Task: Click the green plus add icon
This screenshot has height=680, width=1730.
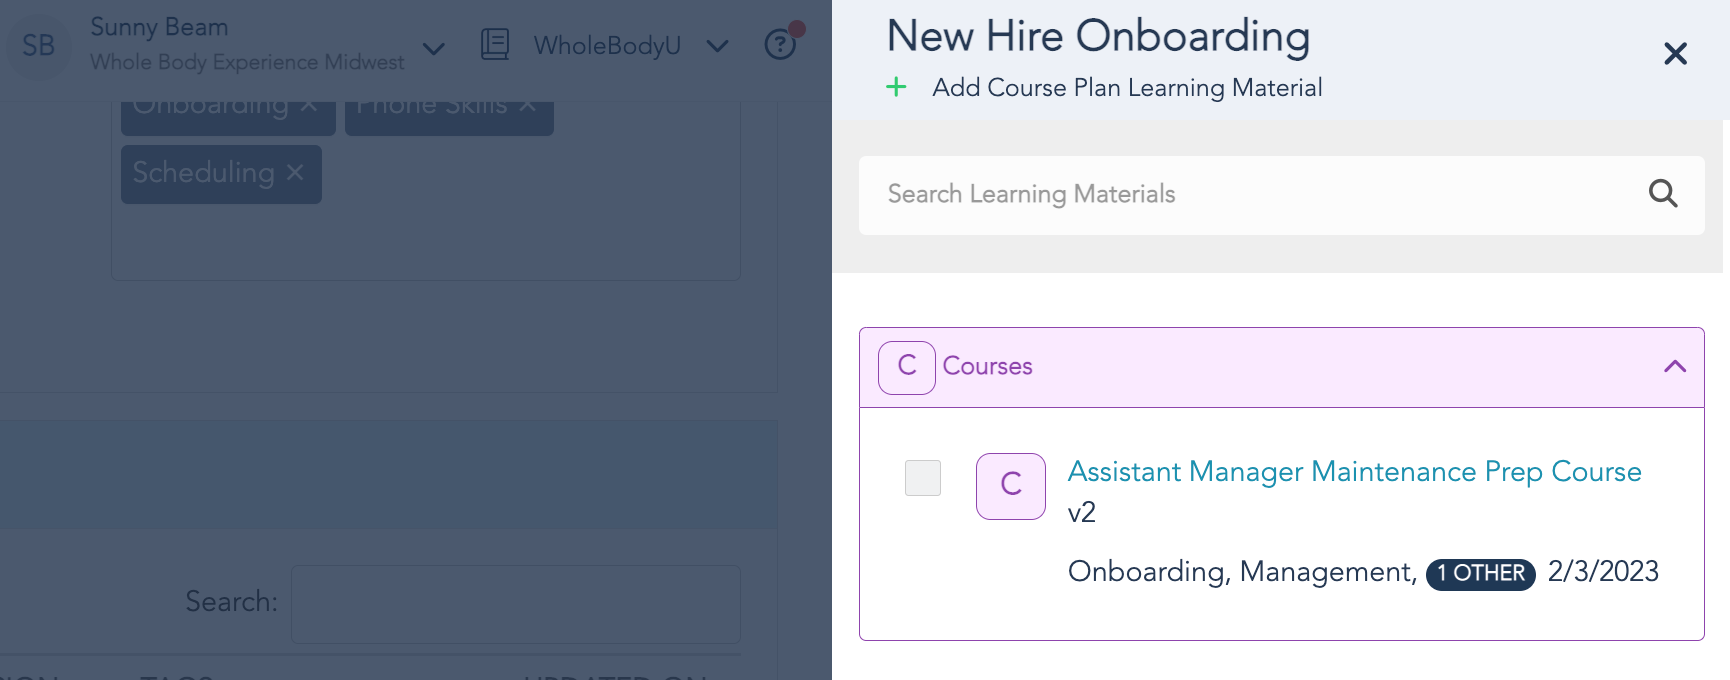Action: (x=896, y=88)
